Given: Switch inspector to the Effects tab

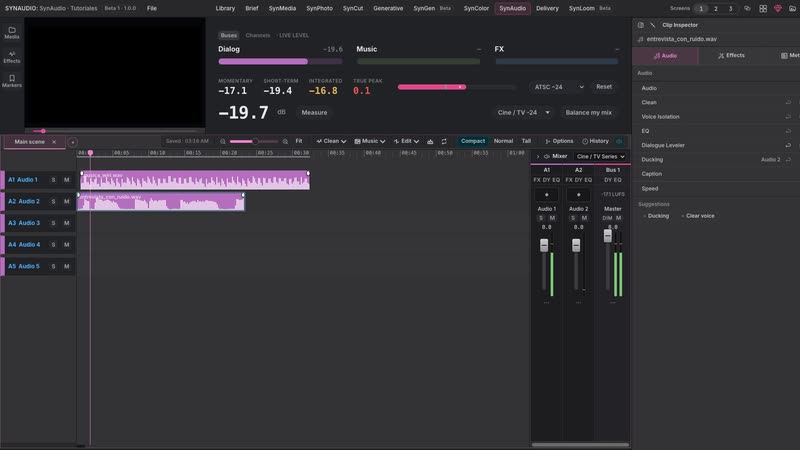Looking at the screenshot, I should [x=731, y=56].
